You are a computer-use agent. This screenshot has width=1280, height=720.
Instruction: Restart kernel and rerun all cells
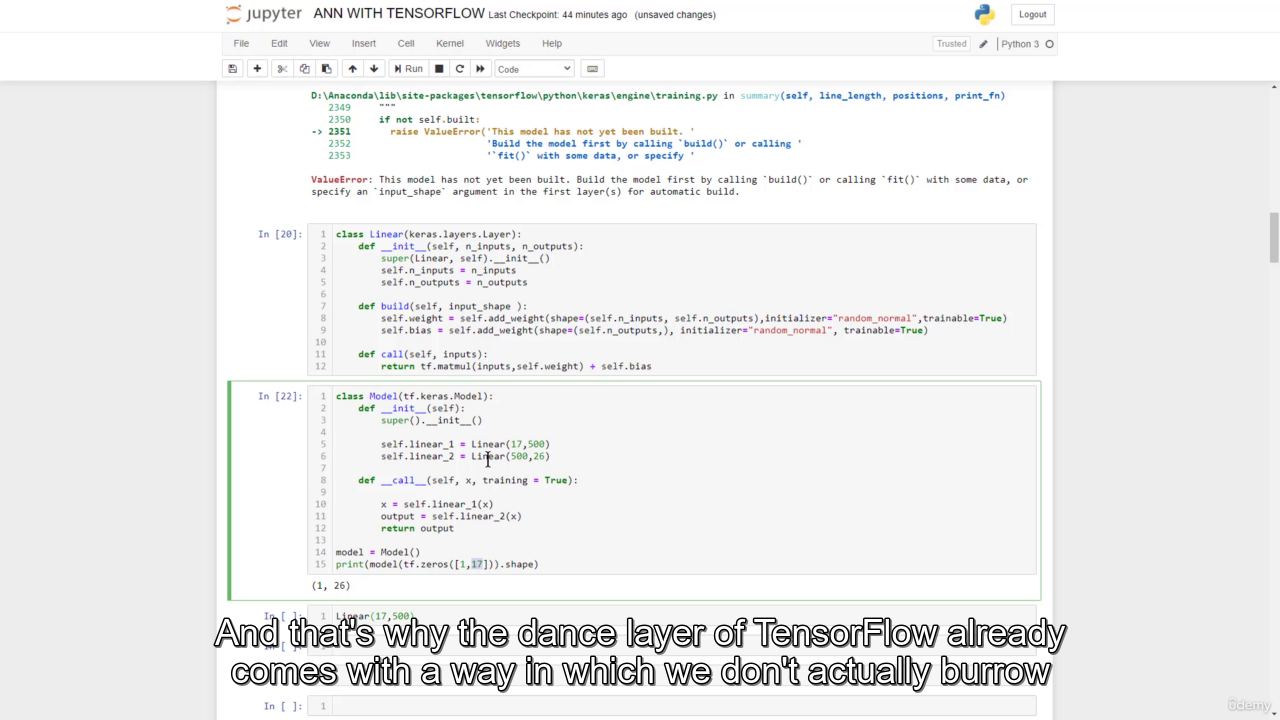pos(480,69)
